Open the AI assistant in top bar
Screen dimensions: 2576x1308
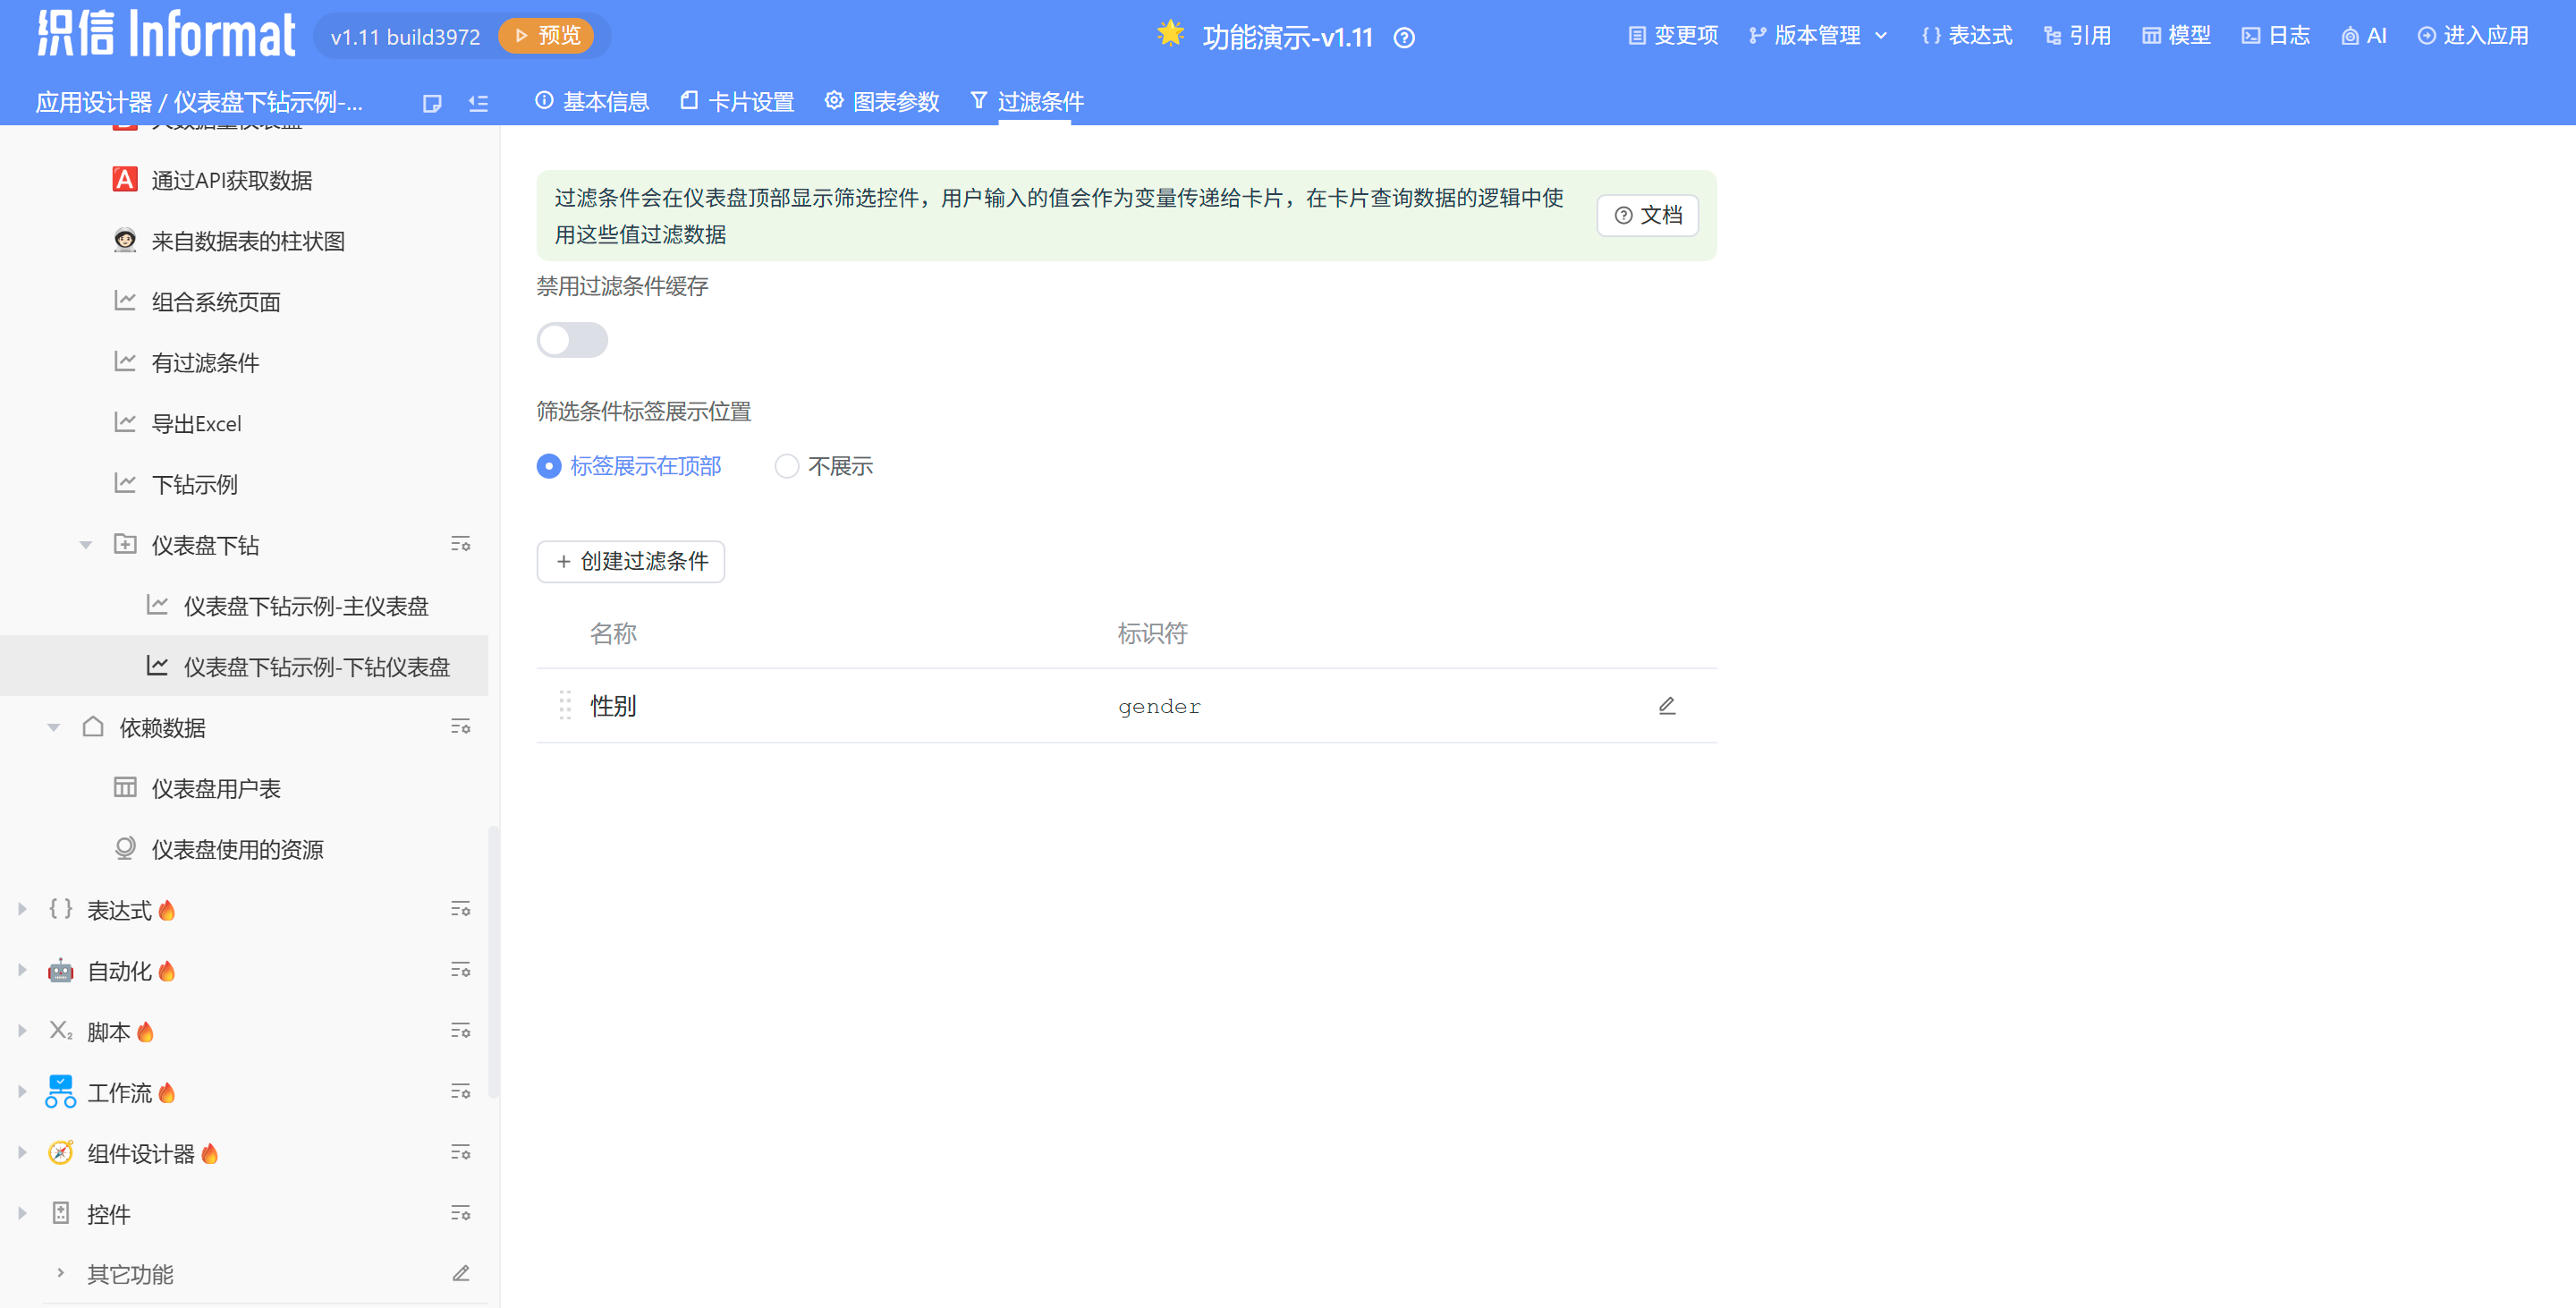click(2364, 36)
